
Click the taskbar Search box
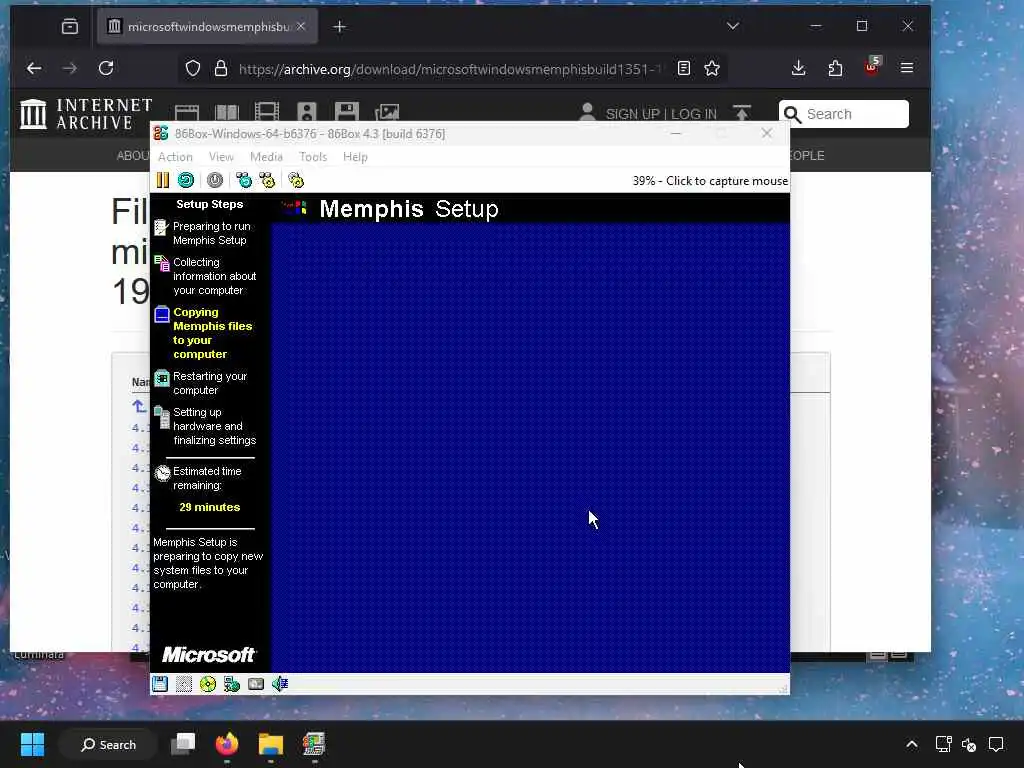pyautogui.click(x=108, y=744)
